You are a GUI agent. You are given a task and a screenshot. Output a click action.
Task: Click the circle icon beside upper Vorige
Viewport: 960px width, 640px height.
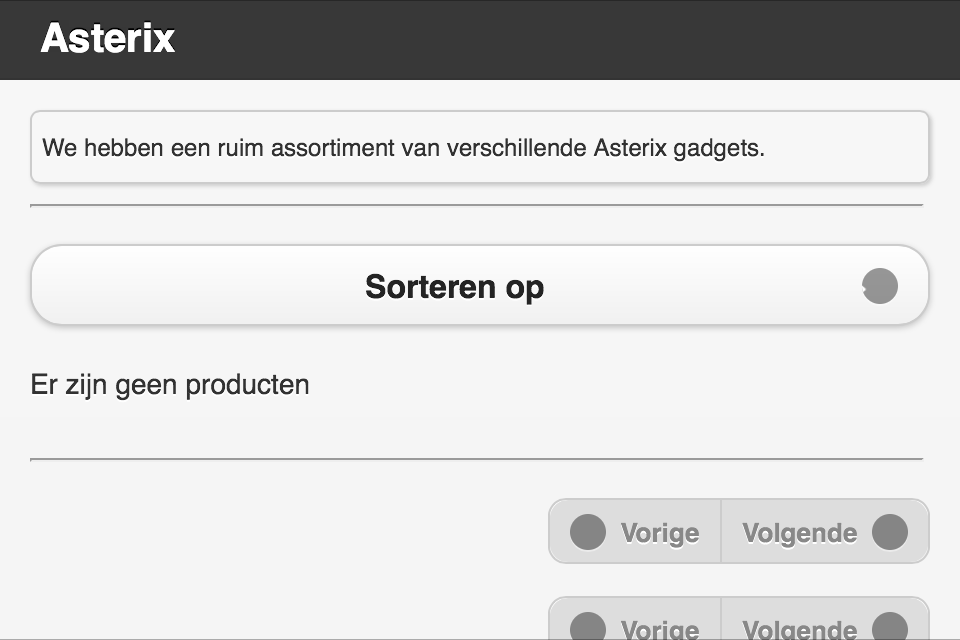click(588, 532)
